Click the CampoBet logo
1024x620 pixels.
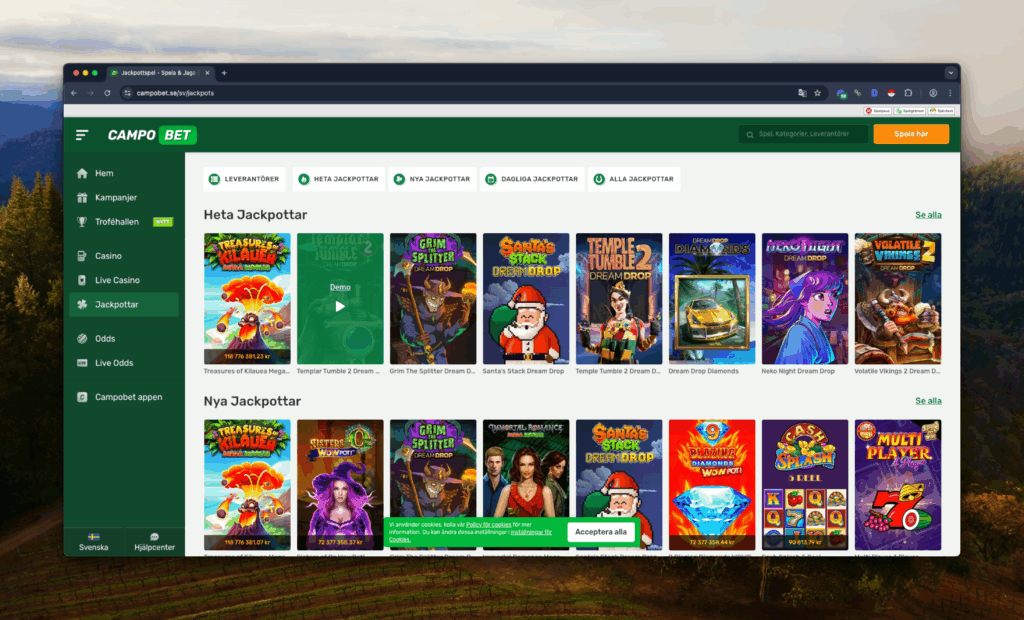click(x=152, y=135)
